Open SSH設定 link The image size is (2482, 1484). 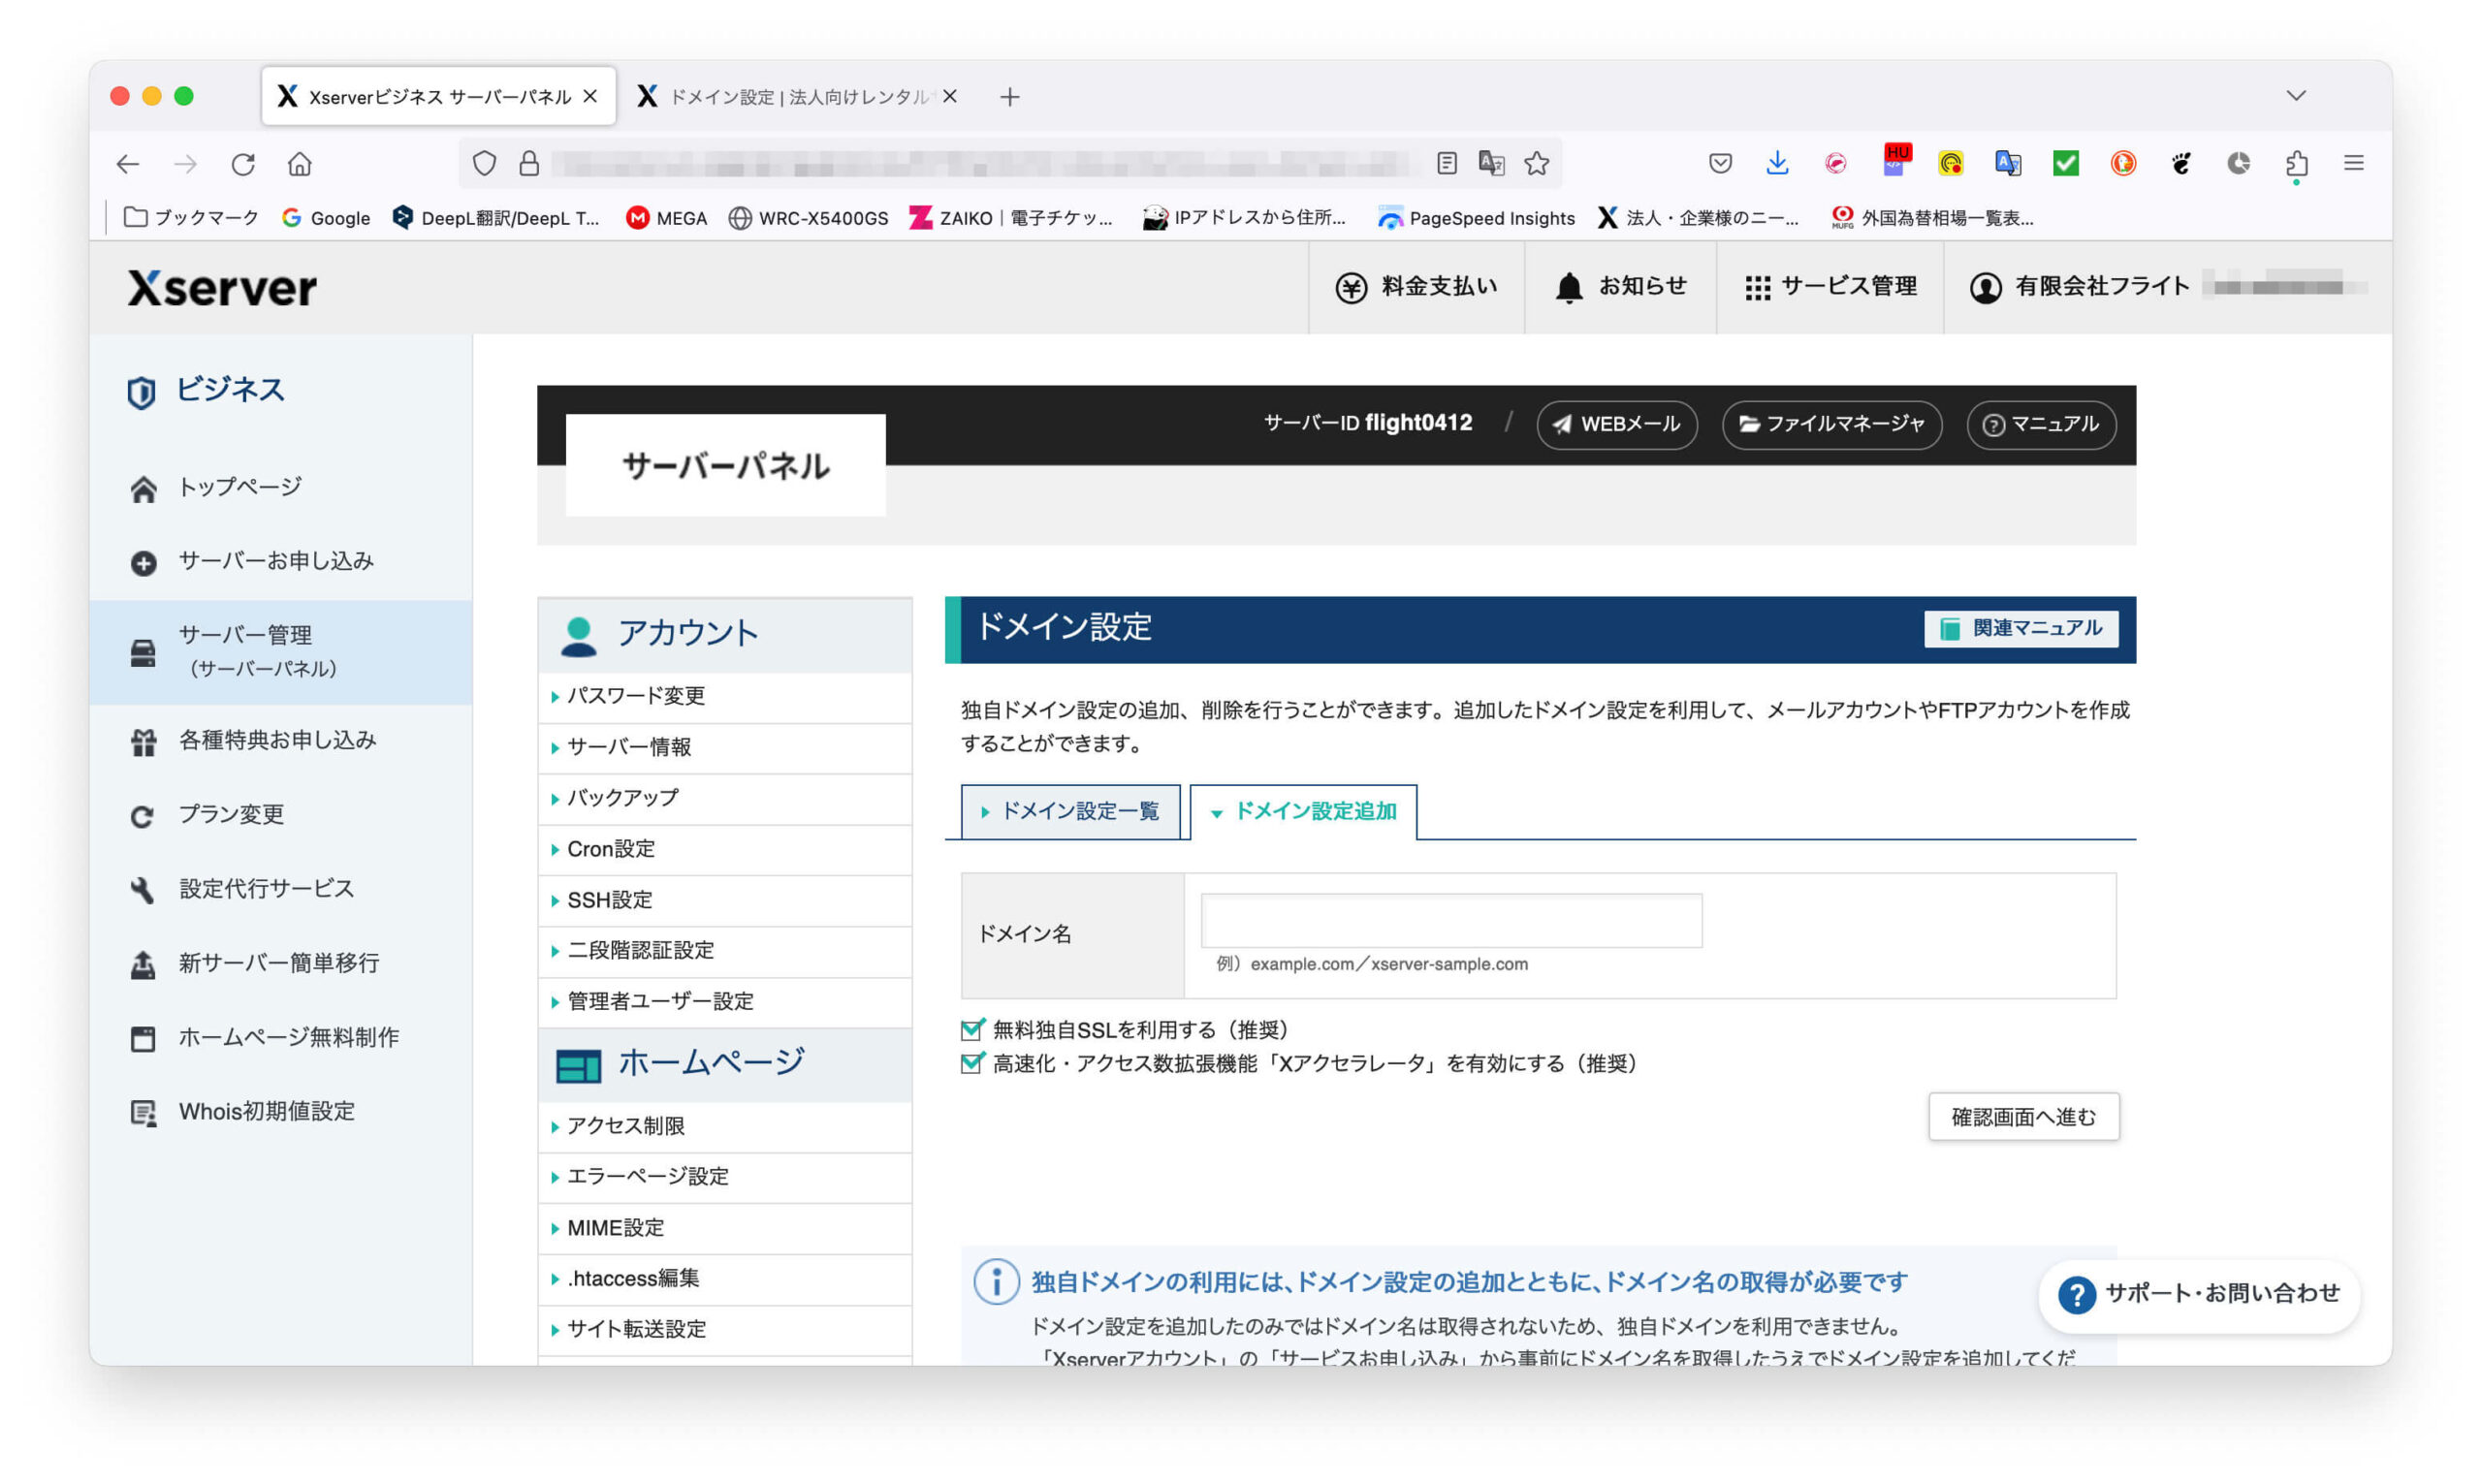[x=724, y=900]
